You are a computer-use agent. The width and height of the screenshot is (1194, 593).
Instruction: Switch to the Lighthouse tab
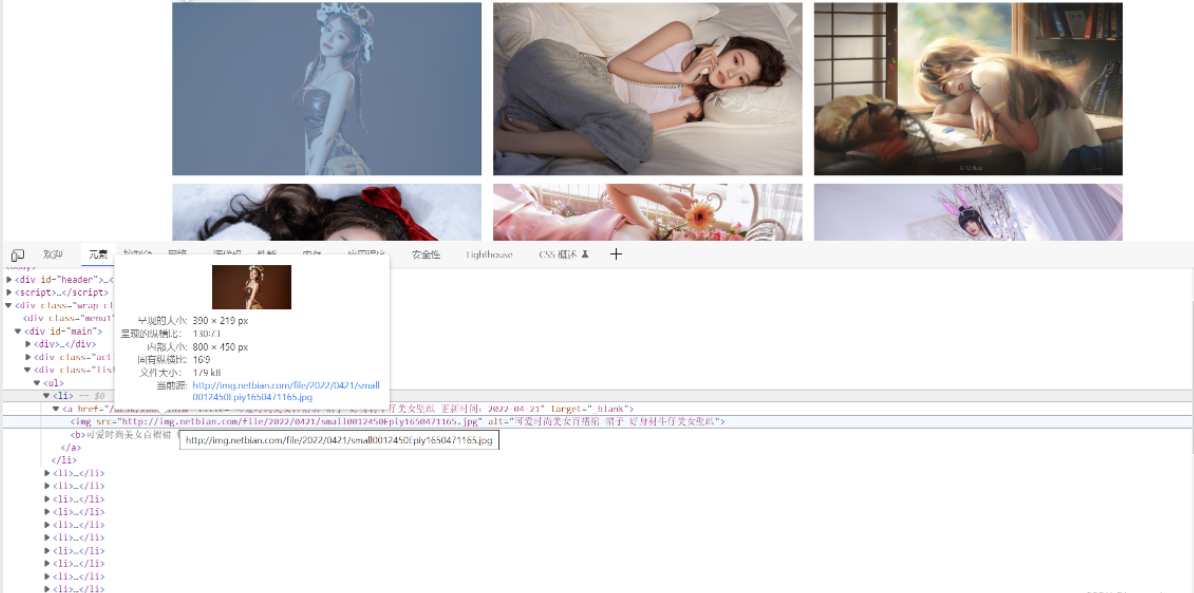490,254
